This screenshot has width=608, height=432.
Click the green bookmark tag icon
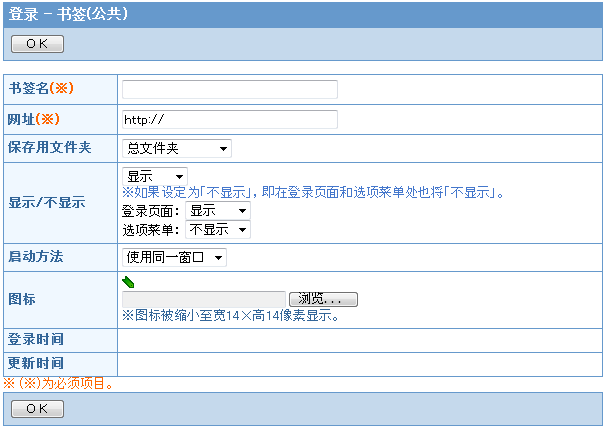click(128, 282)
